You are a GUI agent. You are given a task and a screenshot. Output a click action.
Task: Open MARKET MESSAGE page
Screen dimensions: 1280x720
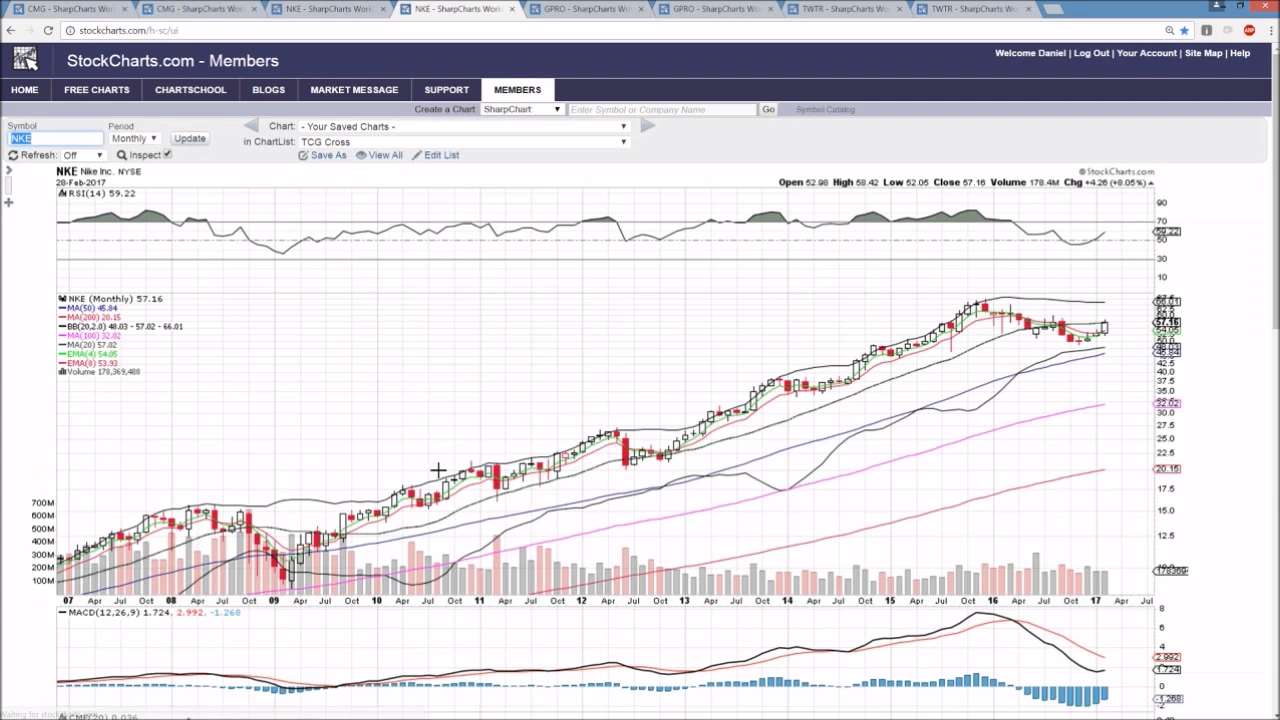[x=354, y=90]
